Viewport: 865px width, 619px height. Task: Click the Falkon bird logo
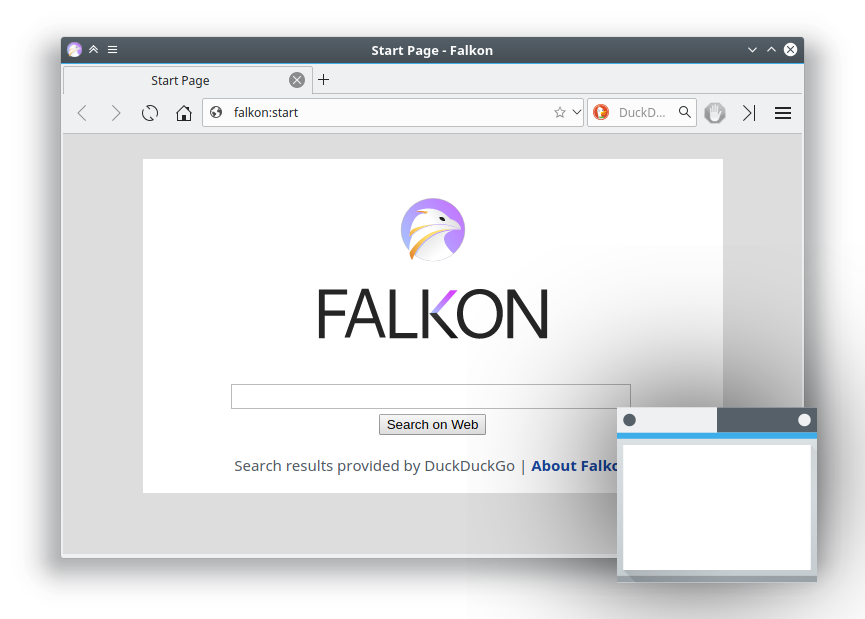click(433, 230)
